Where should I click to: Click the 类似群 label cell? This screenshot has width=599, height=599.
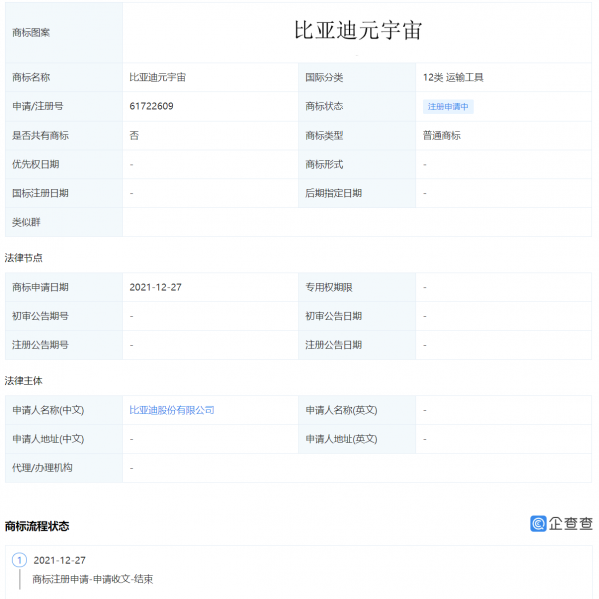point(64,222)
